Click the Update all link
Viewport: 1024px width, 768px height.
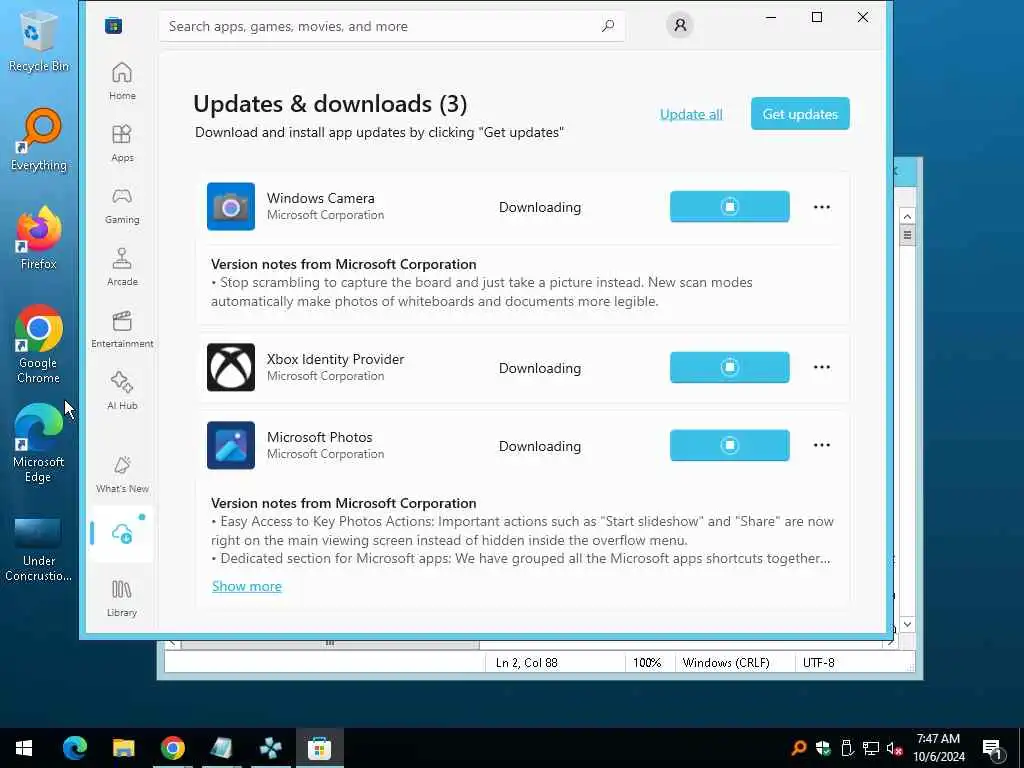[x=691, y=114]
